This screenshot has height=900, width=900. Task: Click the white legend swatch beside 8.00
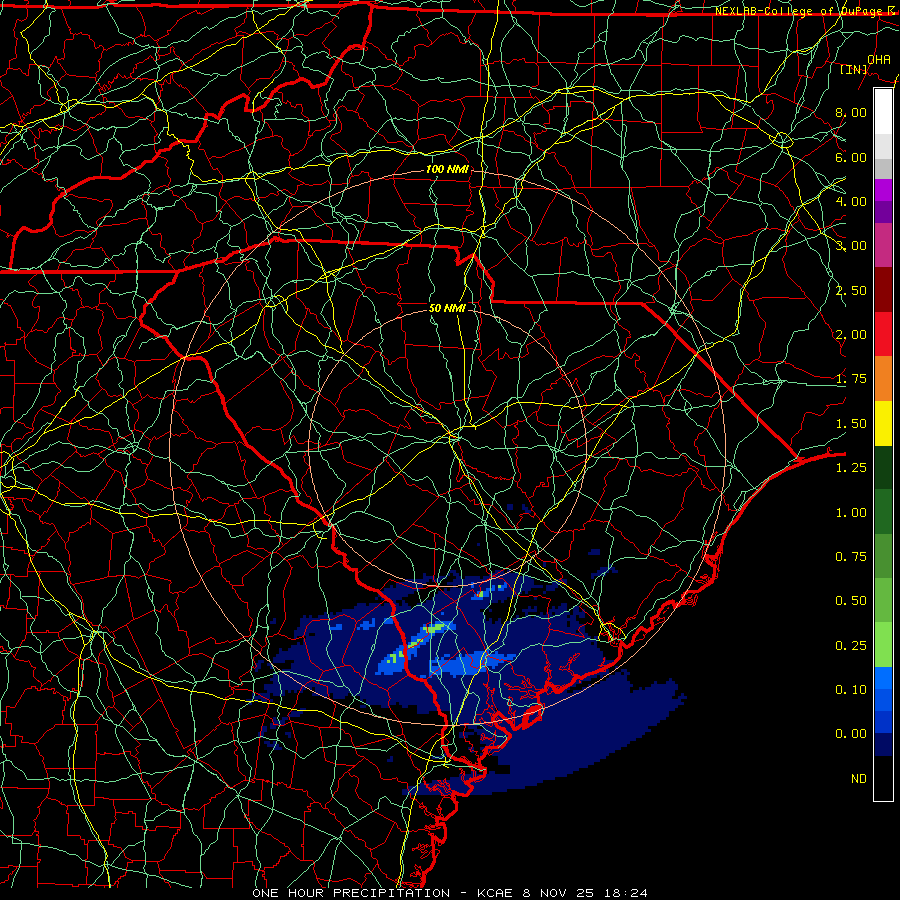[883, 112]
